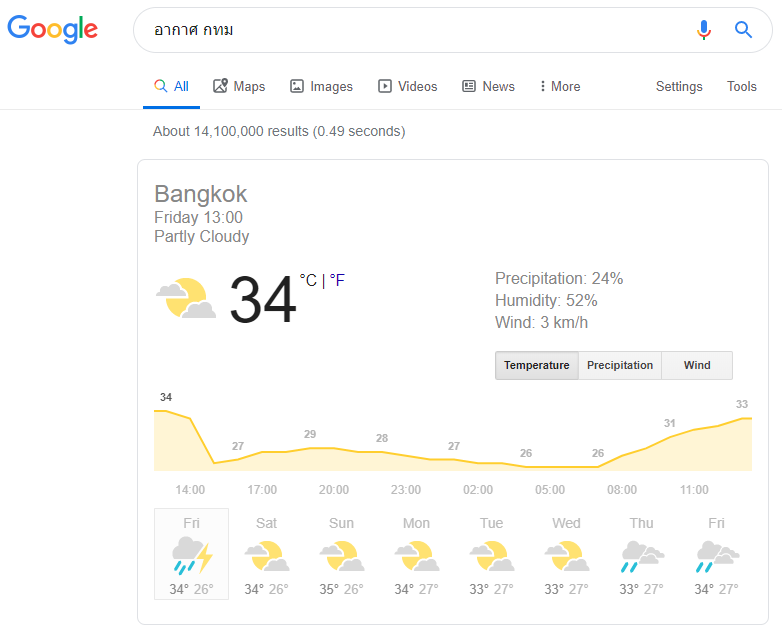The image size is (782, 631).
Task: Open the Images results tab
Action: (x=321, y=87)
